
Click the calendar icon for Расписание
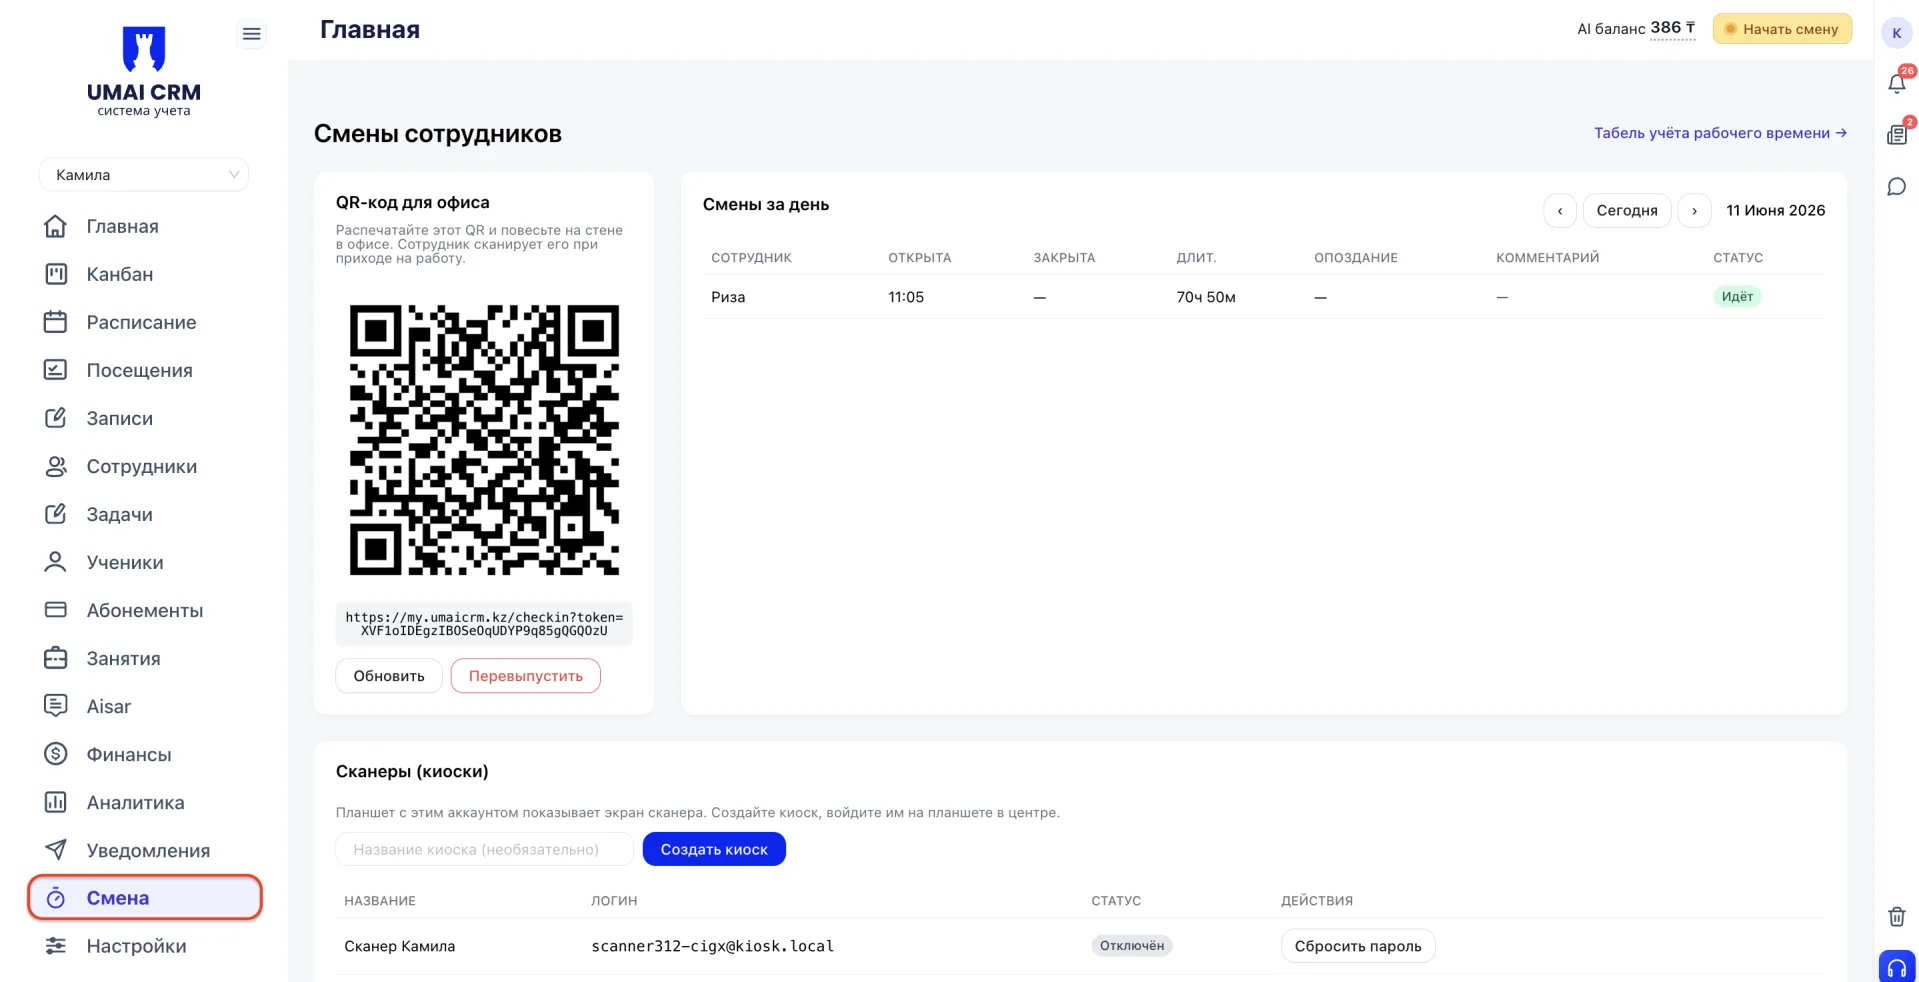coord(56,322)
